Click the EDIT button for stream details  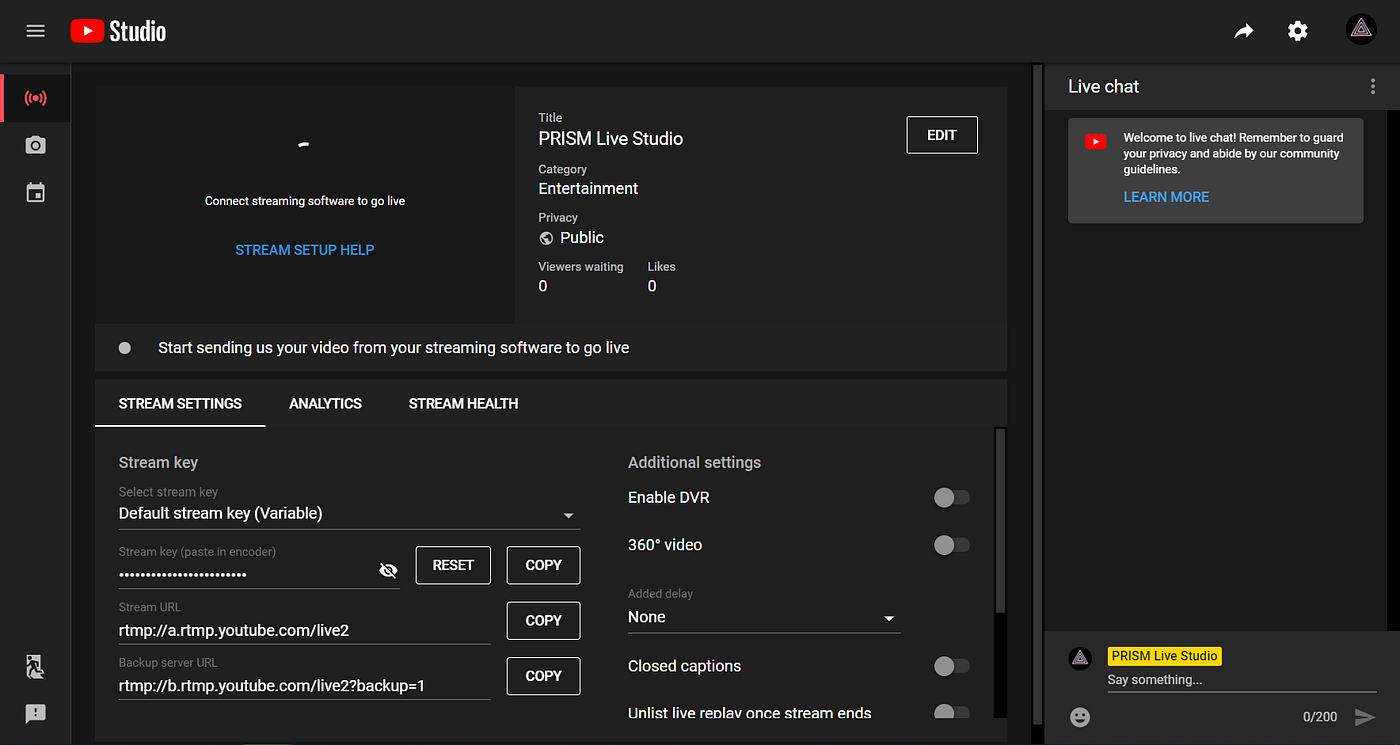click(x=941, y=135)
